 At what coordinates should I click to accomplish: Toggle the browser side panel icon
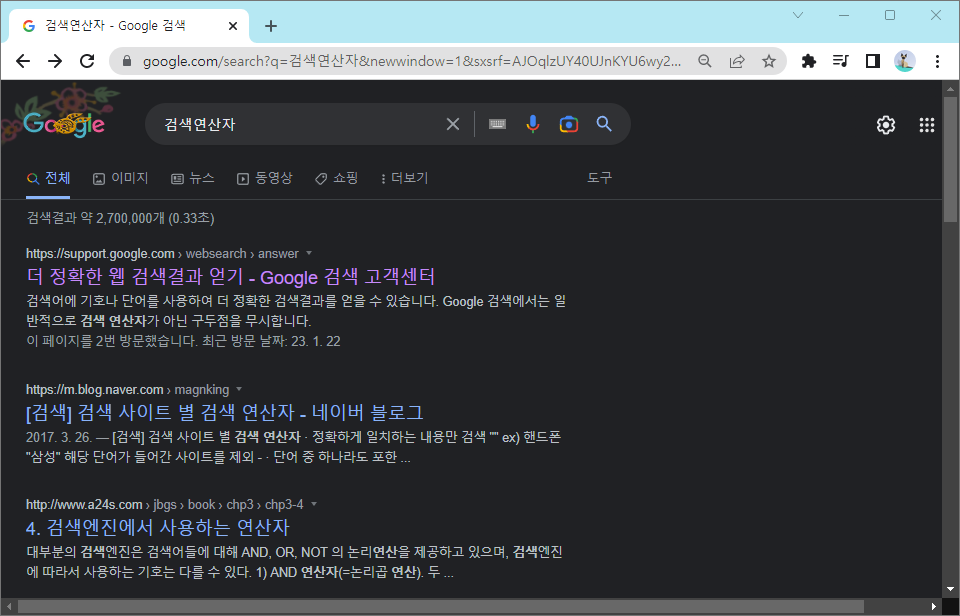tap(872, 61)
